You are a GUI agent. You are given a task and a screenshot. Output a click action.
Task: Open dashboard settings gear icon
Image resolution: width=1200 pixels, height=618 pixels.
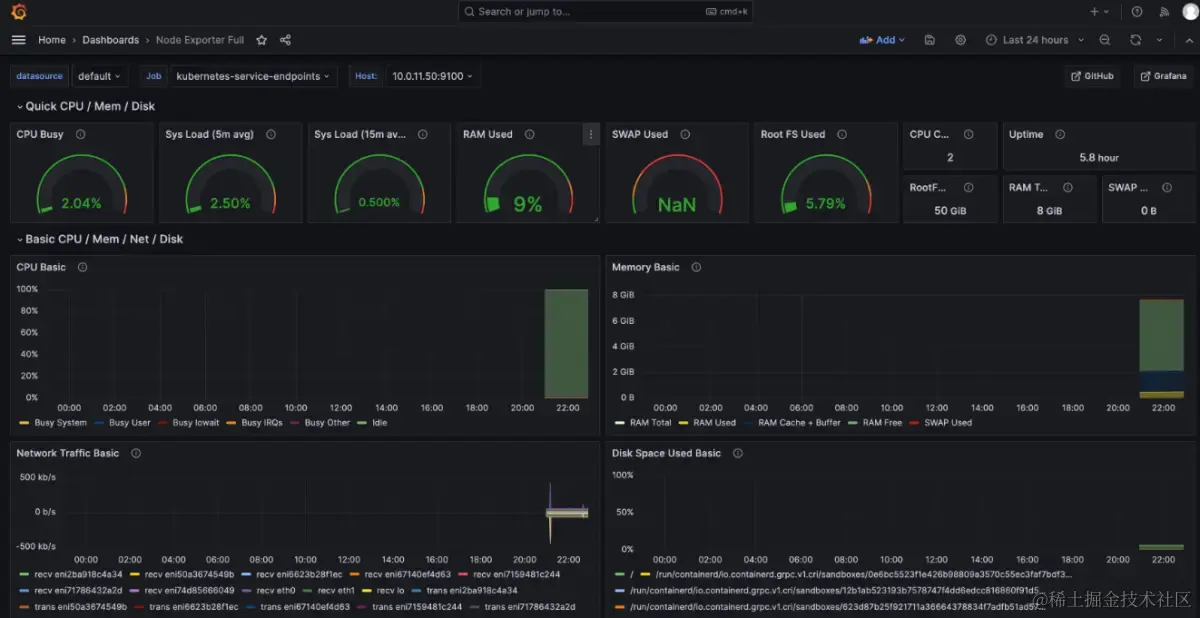tap(961, 40)
